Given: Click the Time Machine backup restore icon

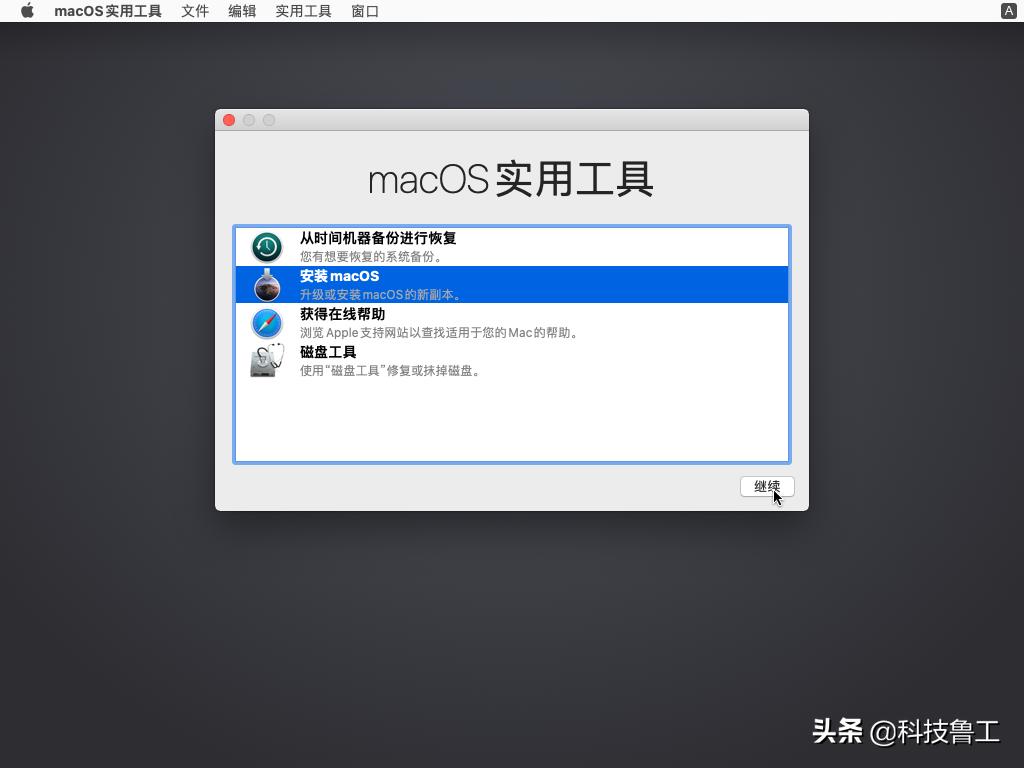Looking at the screenshot, I should [266, 246].
